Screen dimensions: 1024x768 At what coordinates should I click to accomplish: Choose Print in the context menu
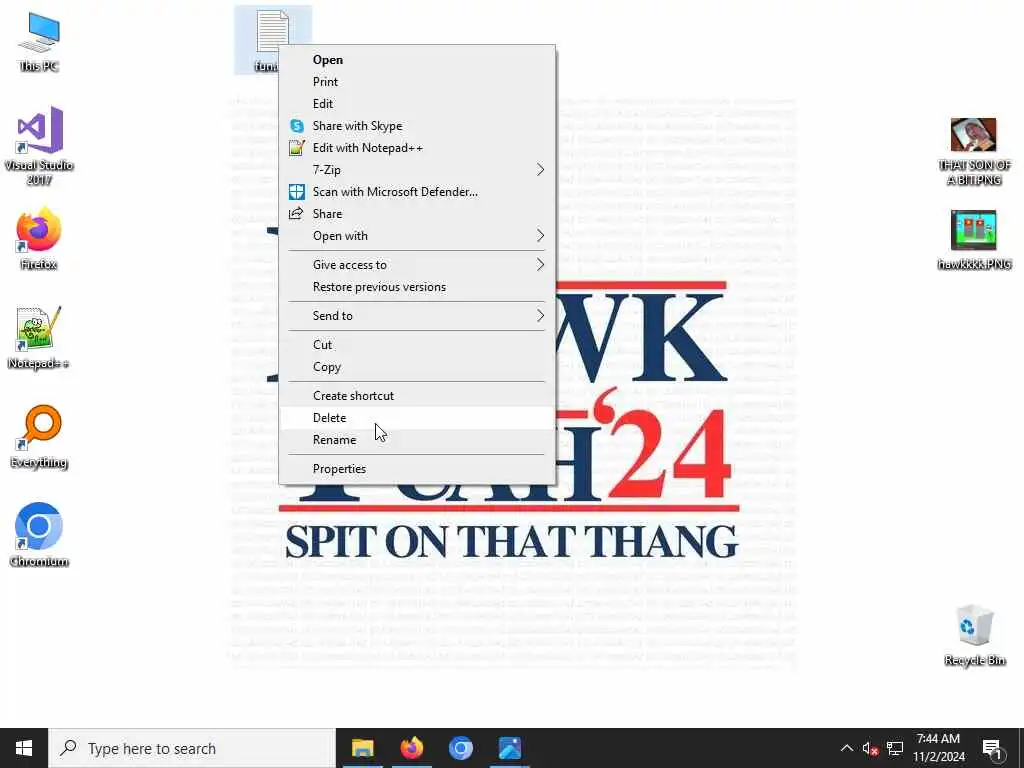click(417, 82)
